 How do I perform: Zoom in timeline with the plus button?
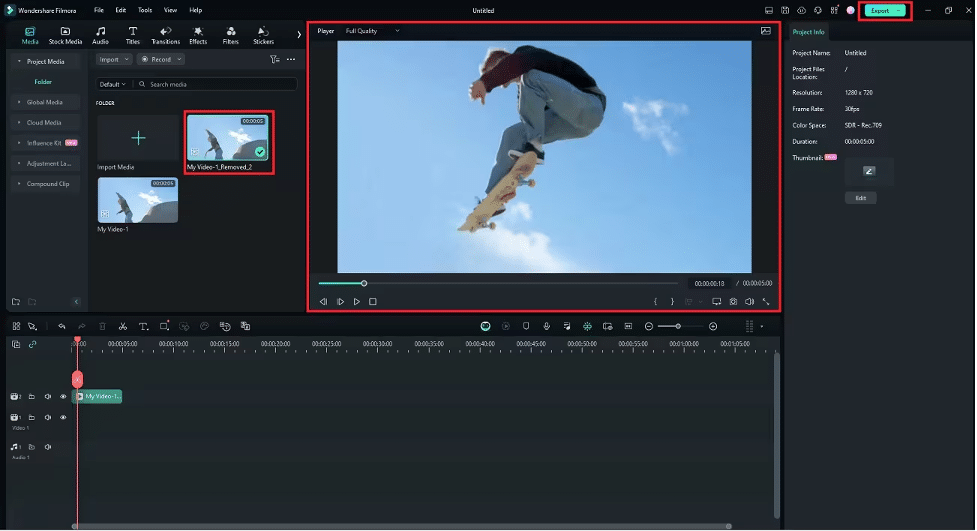point(713,327)
